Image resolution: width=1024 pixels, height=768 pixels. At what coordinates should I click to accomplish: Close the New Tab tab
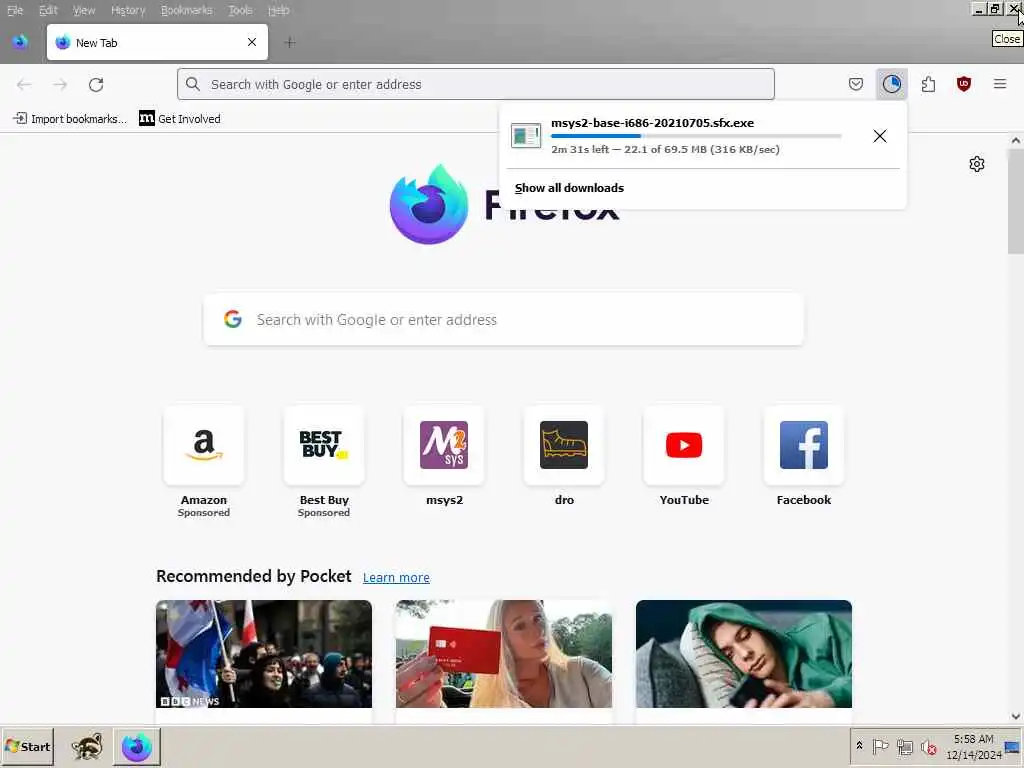[252, 42]
